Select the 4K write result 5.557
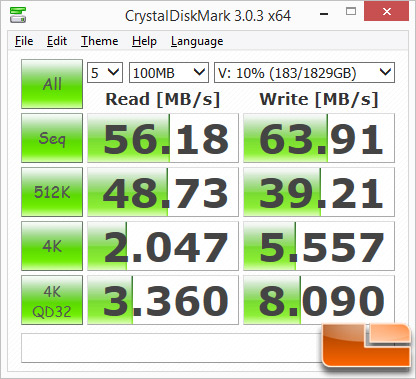This screenshot has width=416, height=379. 319,246
